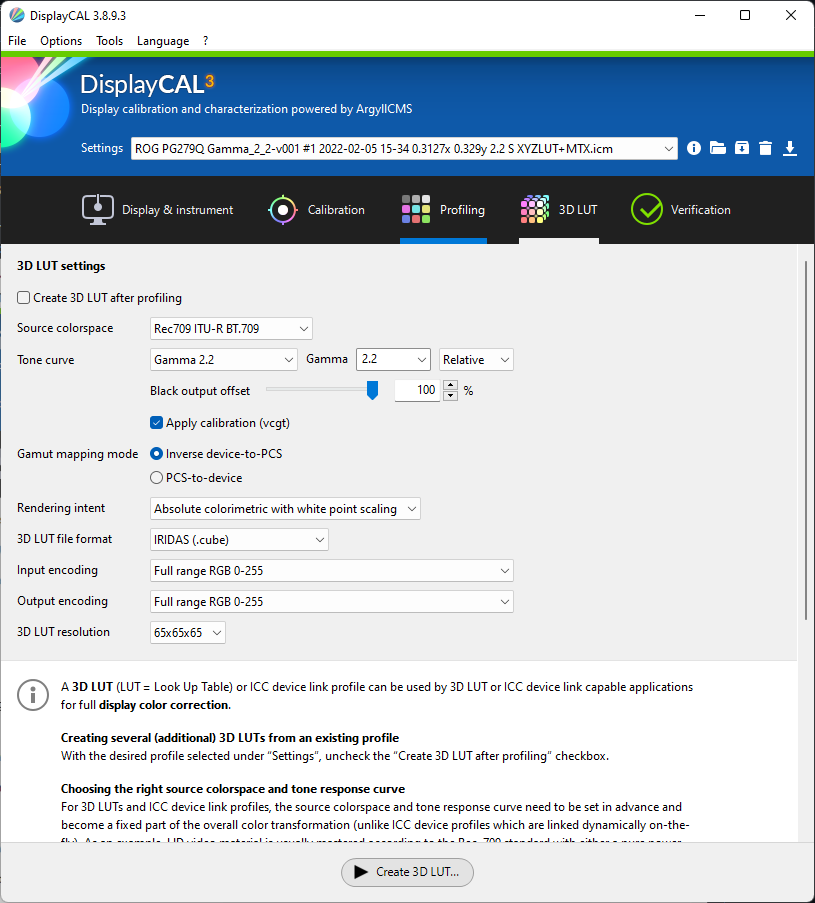Screen dimensions: 815x903
Task: Click the Create 3D LUT... button
Action: [407, 872]
